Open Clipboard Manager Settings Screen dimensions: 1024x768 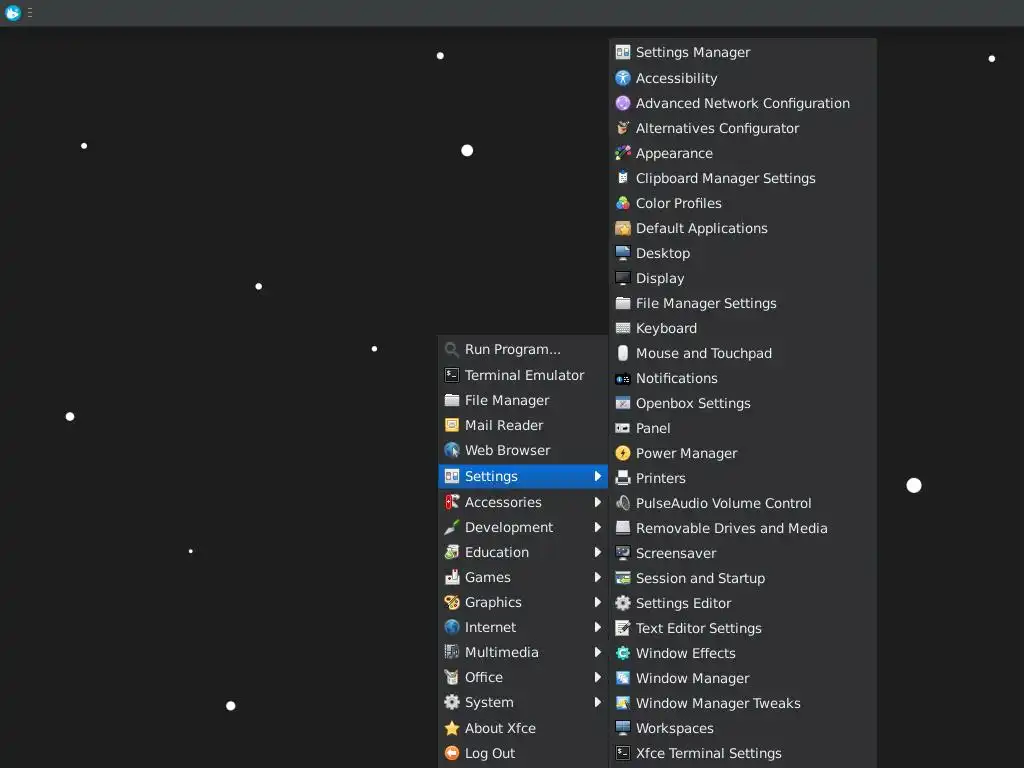tap(743, 178)
